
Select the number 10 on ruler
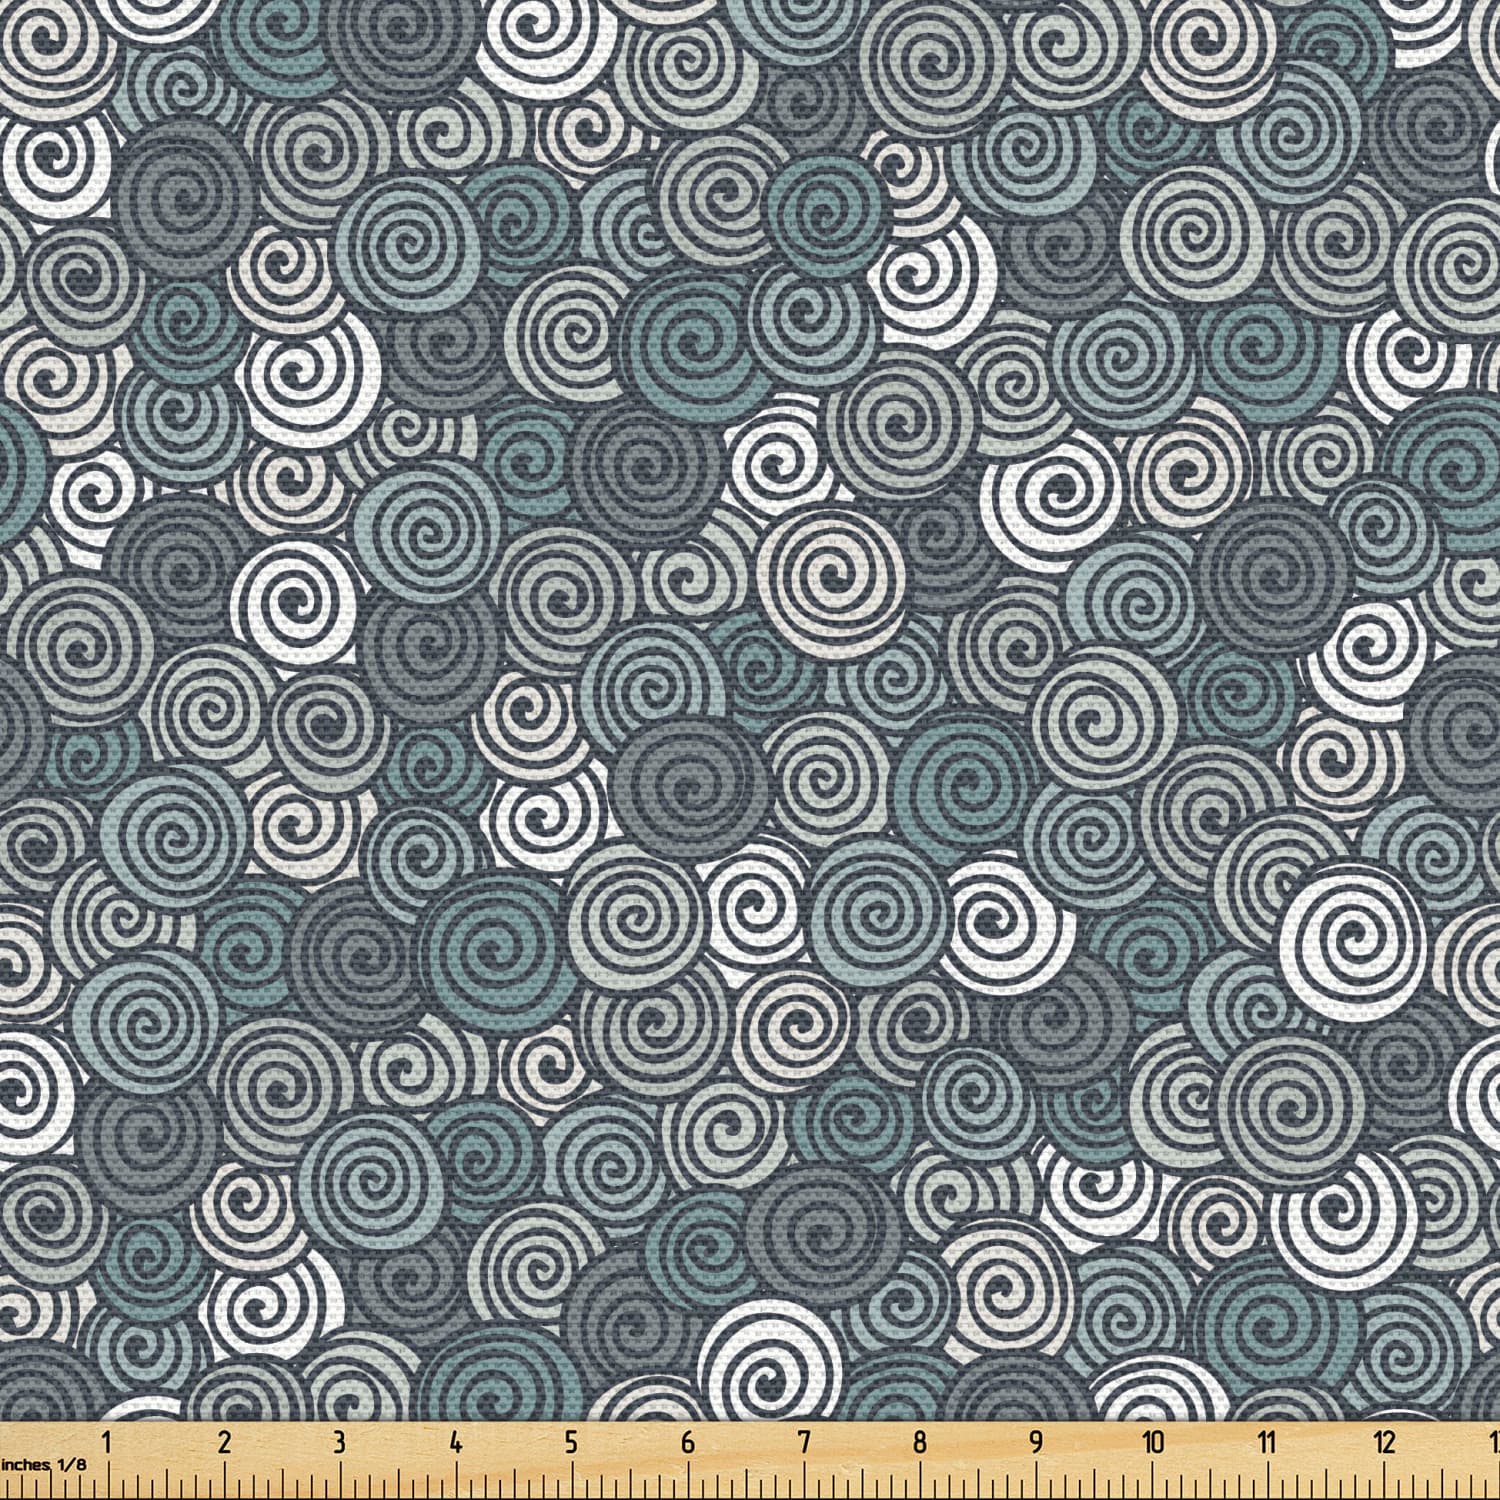tap(1153, 1442)
